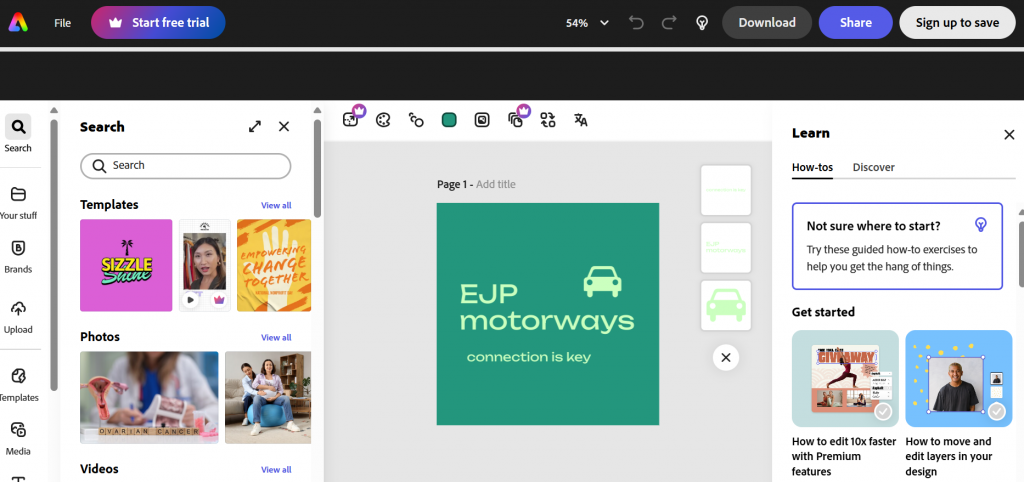
Task: Open the color theme palette tool
Action: (383, 120)
